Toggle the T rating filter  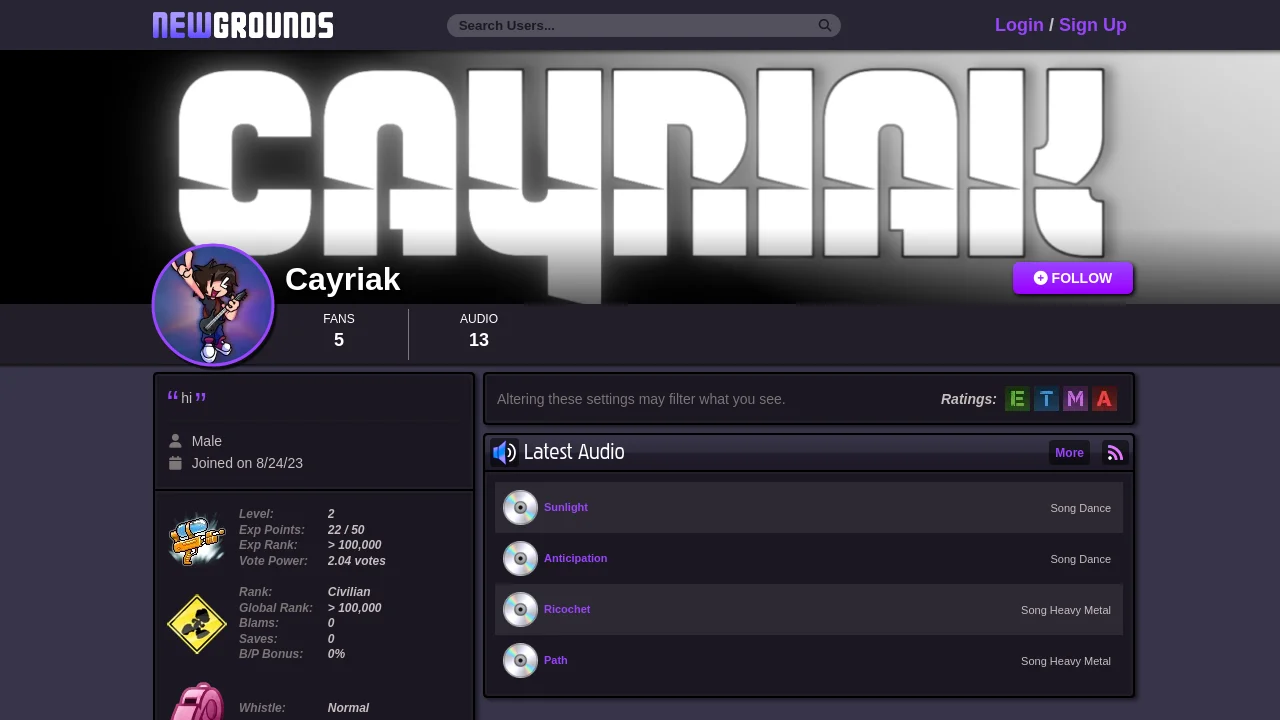pyautogui.click(x=1046, y=399)
